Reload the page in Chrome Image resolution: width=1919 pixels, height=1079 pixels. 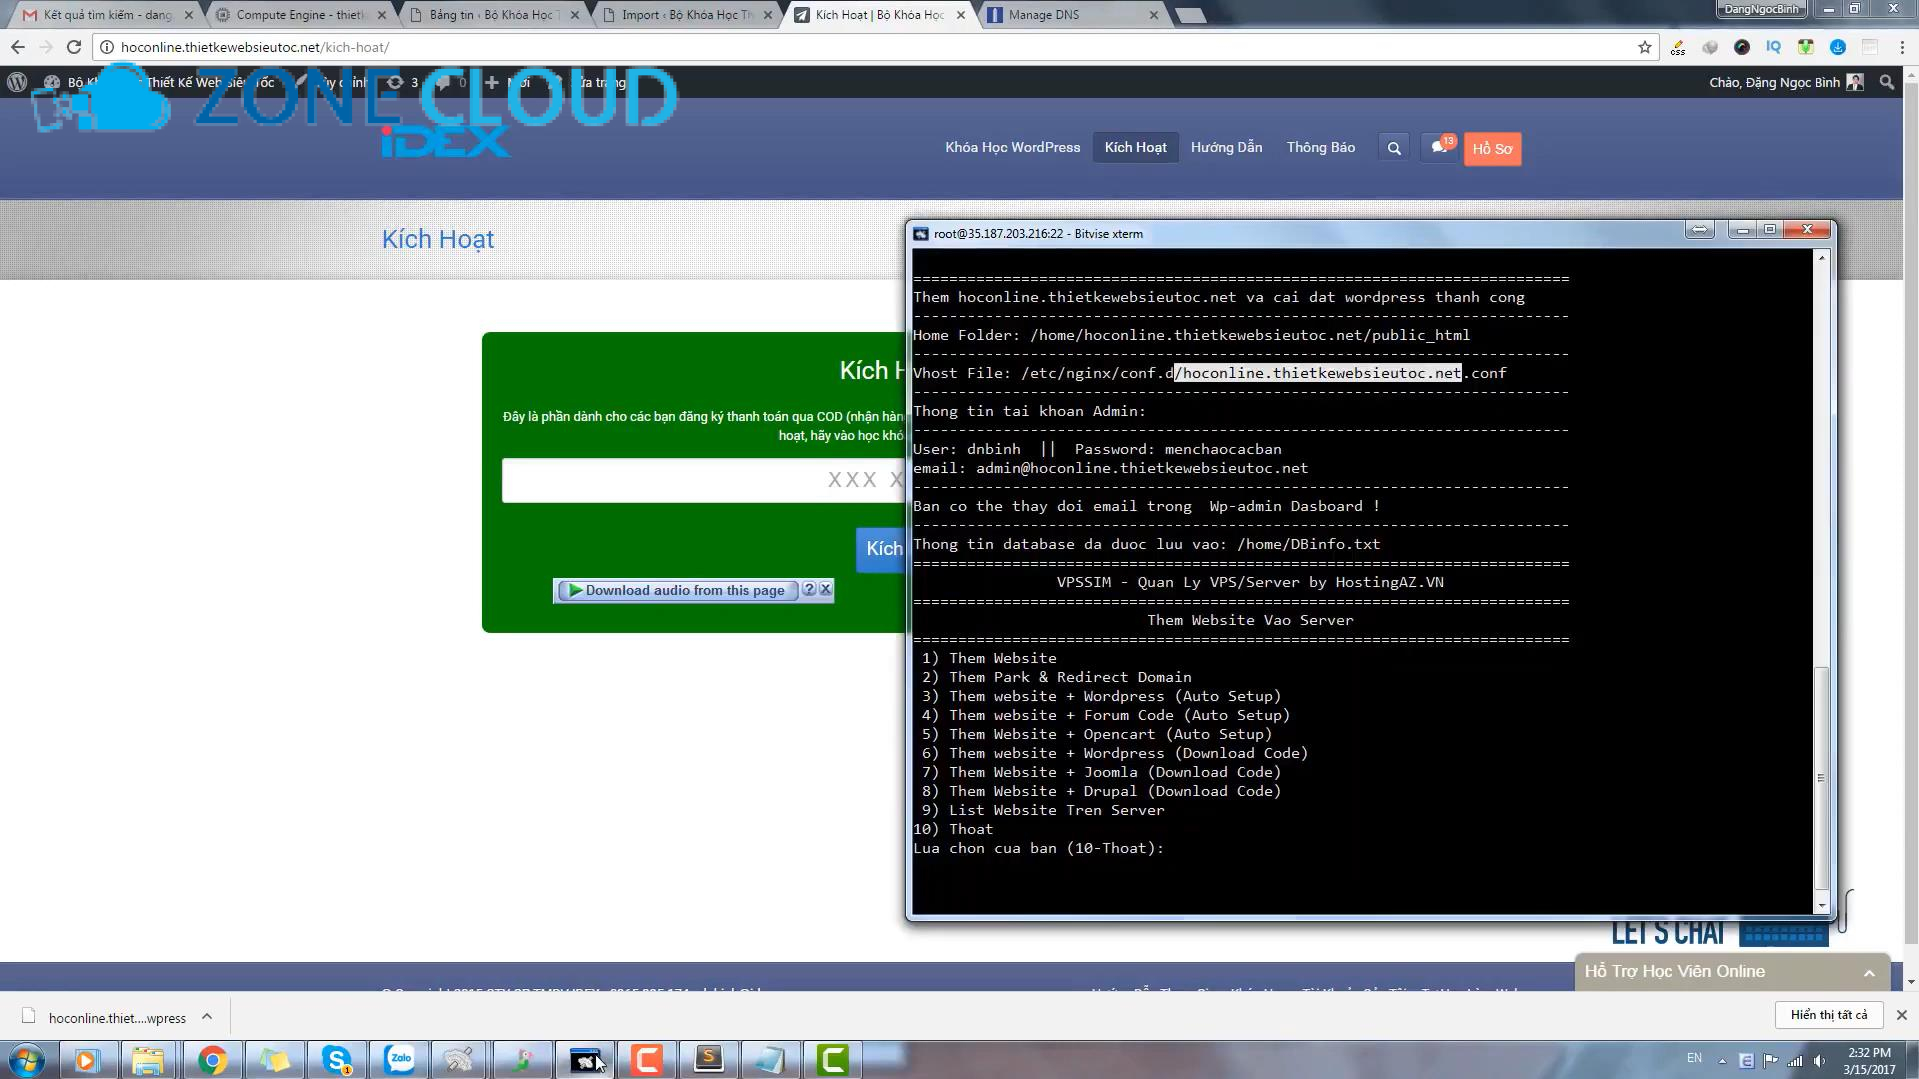click(x=73, y=47)
